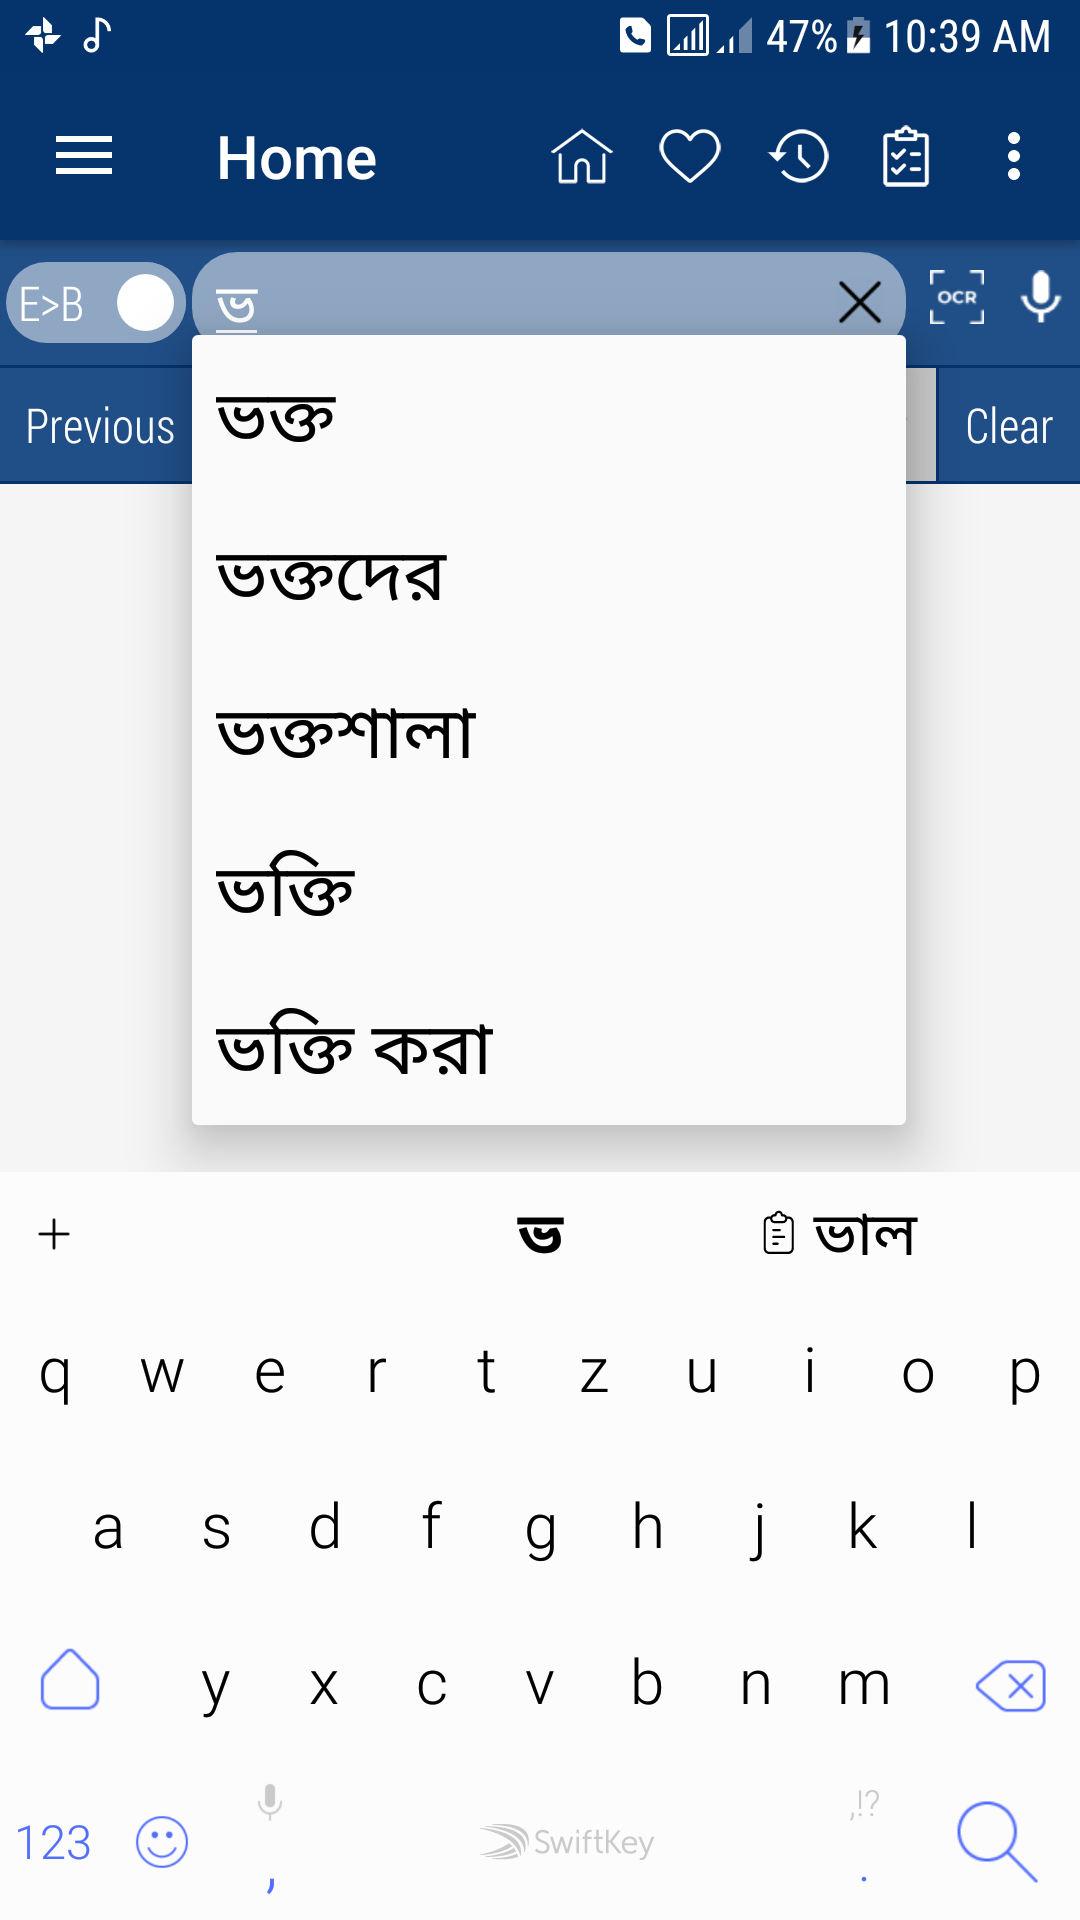Switch to the 123 numeric keyboard

point(54,1842)
